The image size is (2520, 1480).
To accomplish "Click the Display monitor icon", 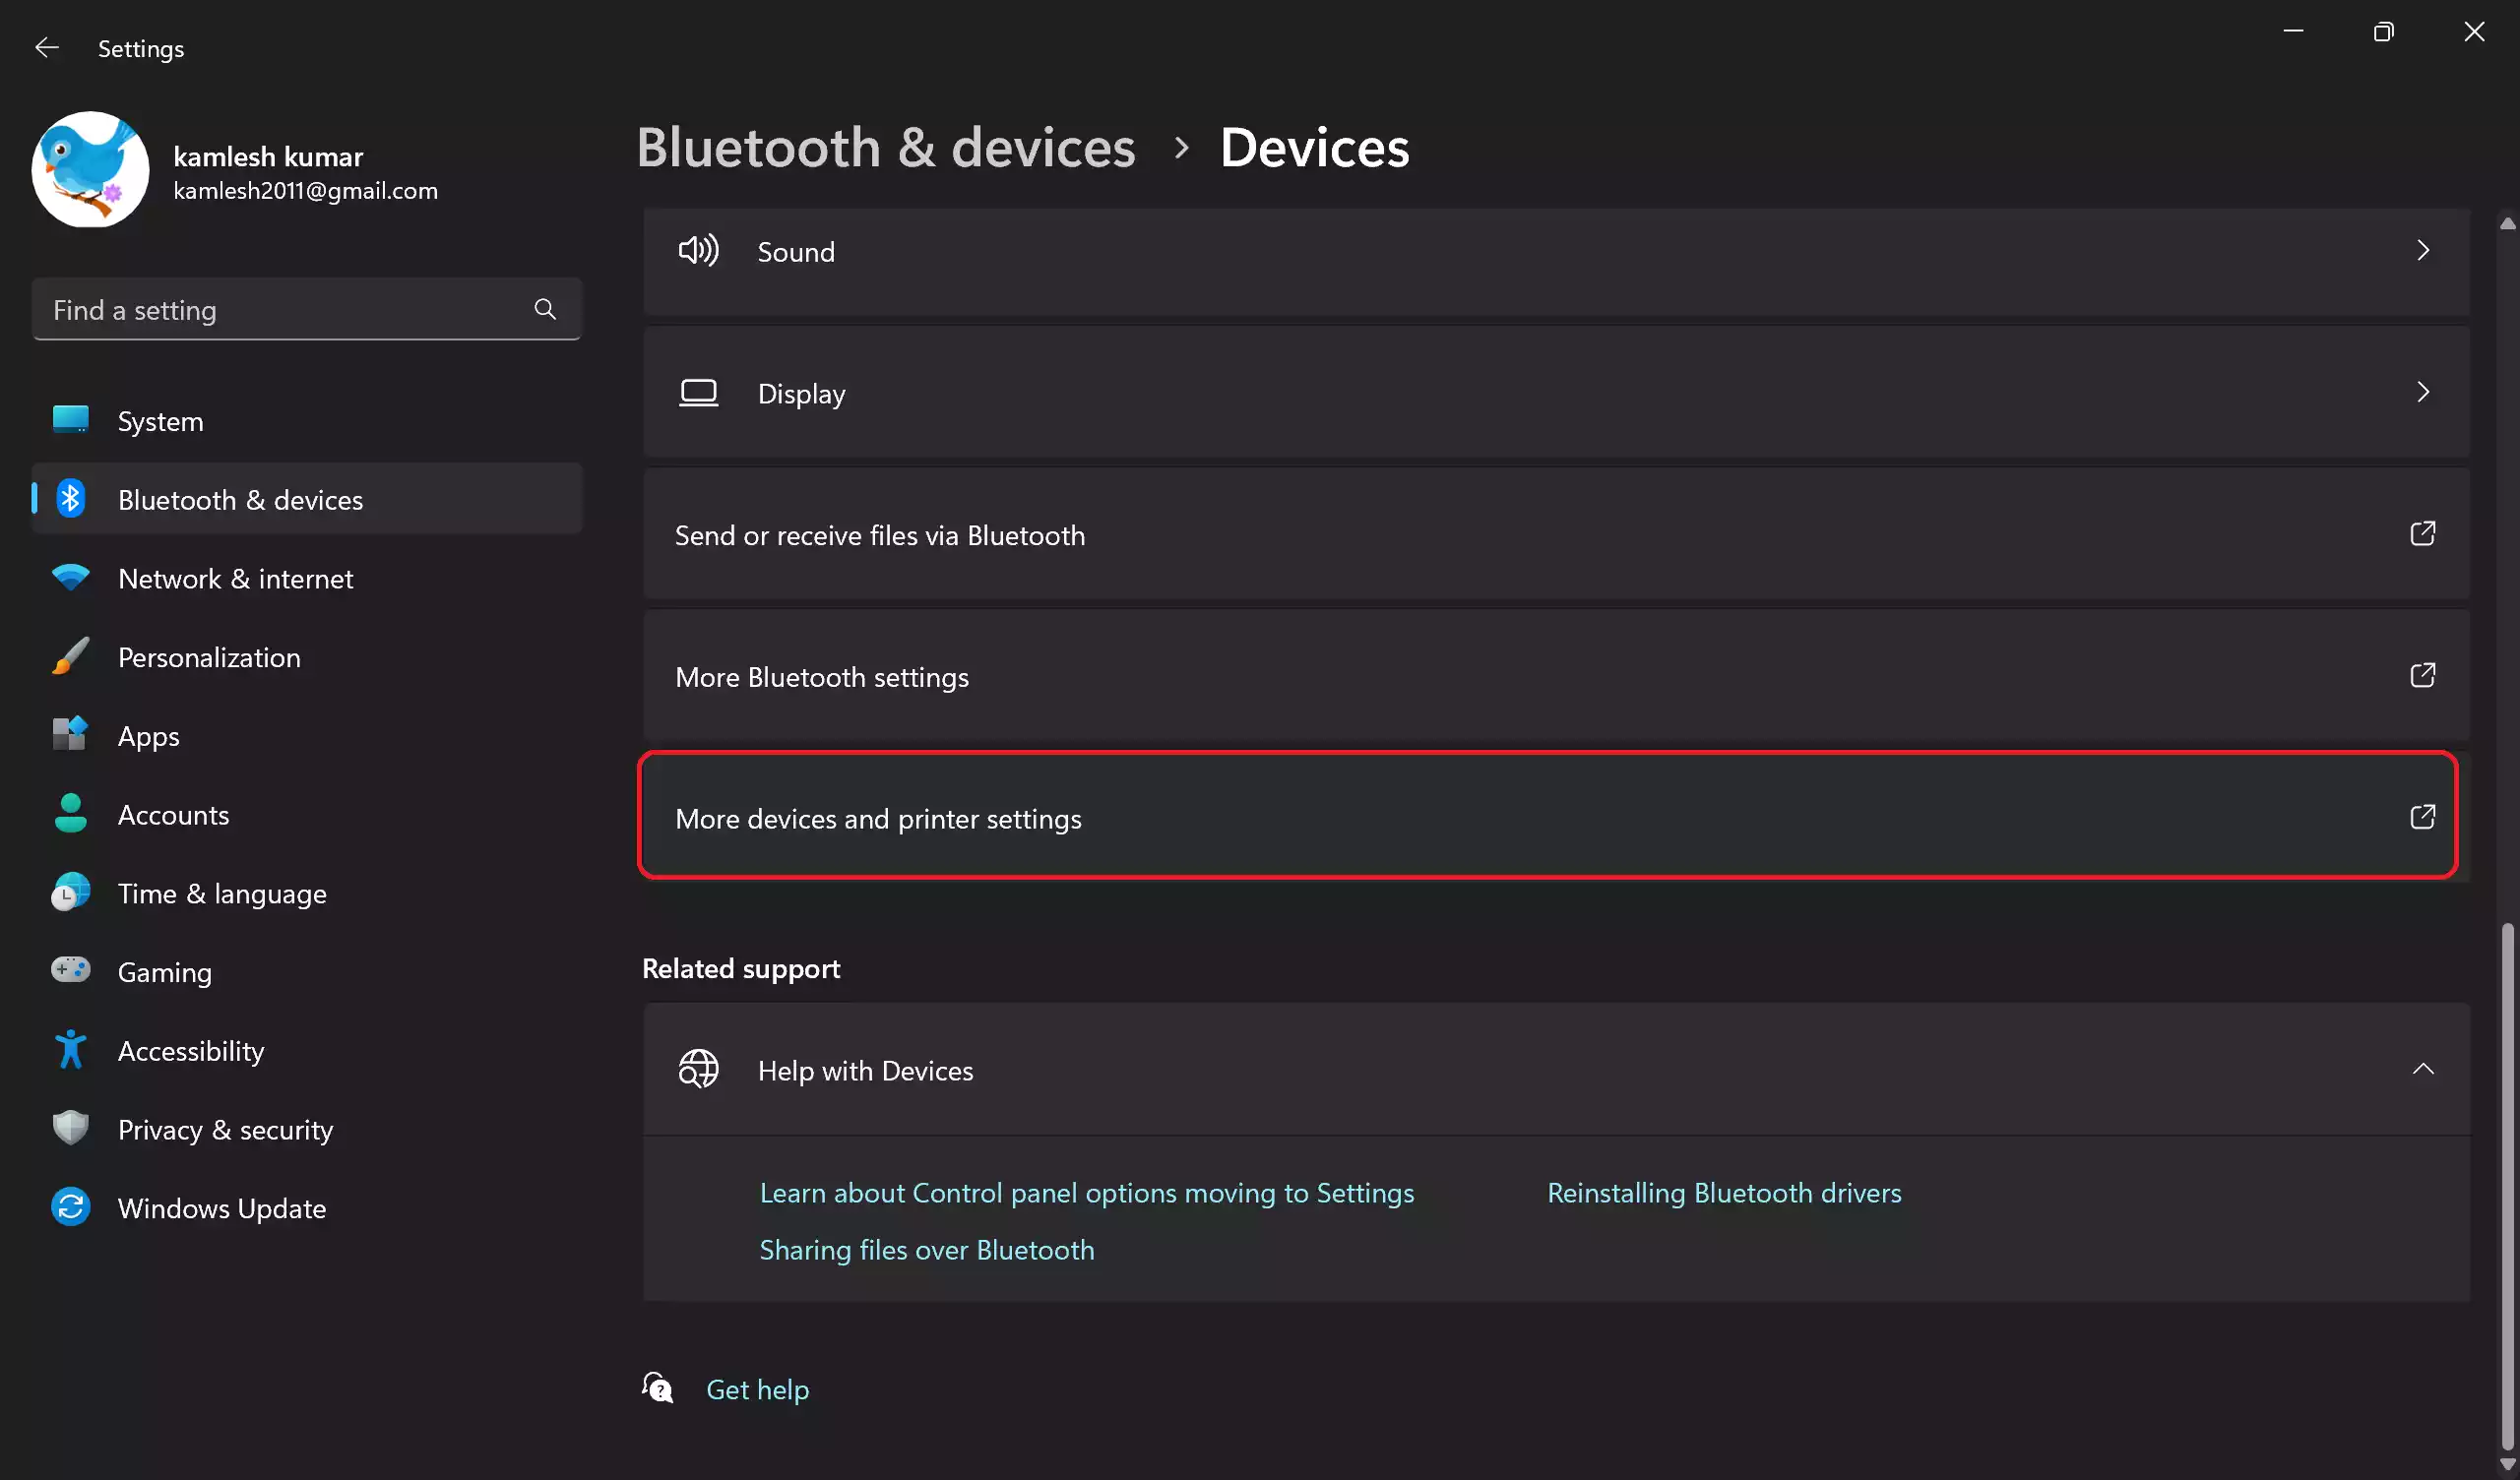I will coord(698,393).
